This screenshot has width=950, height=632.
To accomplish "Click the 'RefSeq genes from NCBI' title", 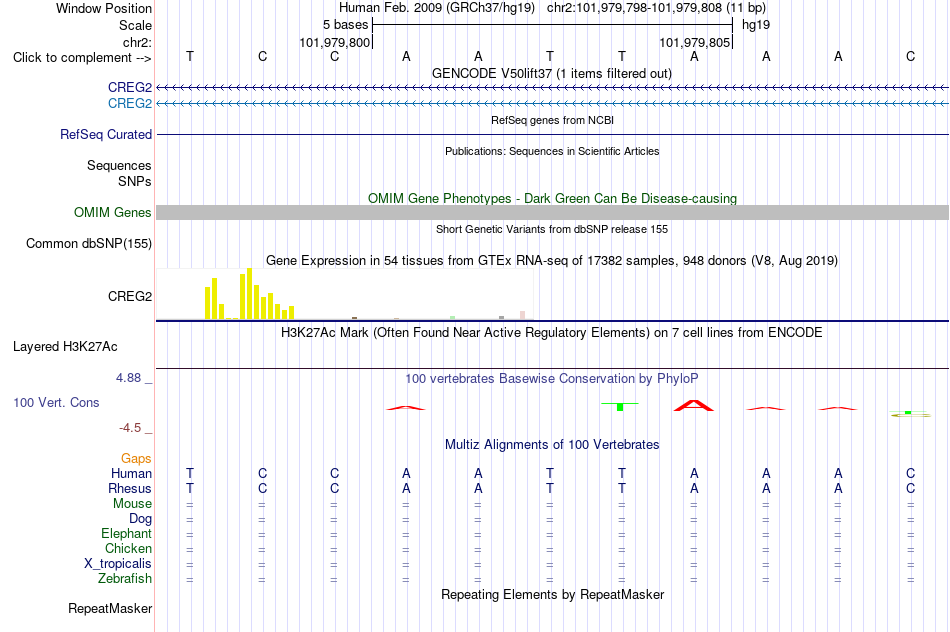I will point(552,120).
